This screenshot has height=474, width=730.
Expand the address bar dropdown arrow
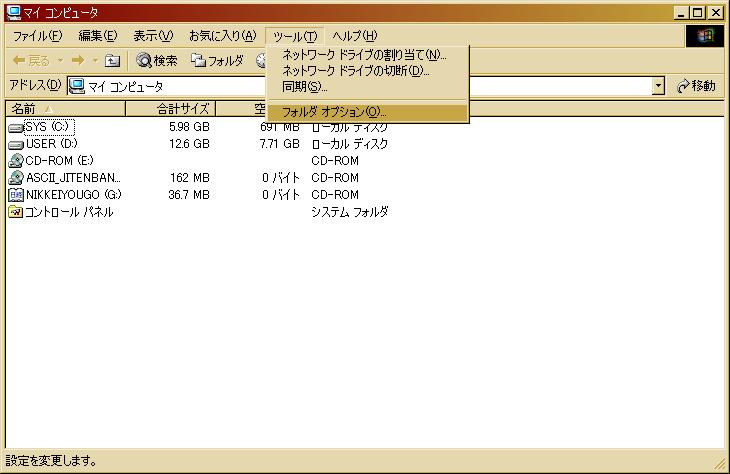tap(658, 86)
